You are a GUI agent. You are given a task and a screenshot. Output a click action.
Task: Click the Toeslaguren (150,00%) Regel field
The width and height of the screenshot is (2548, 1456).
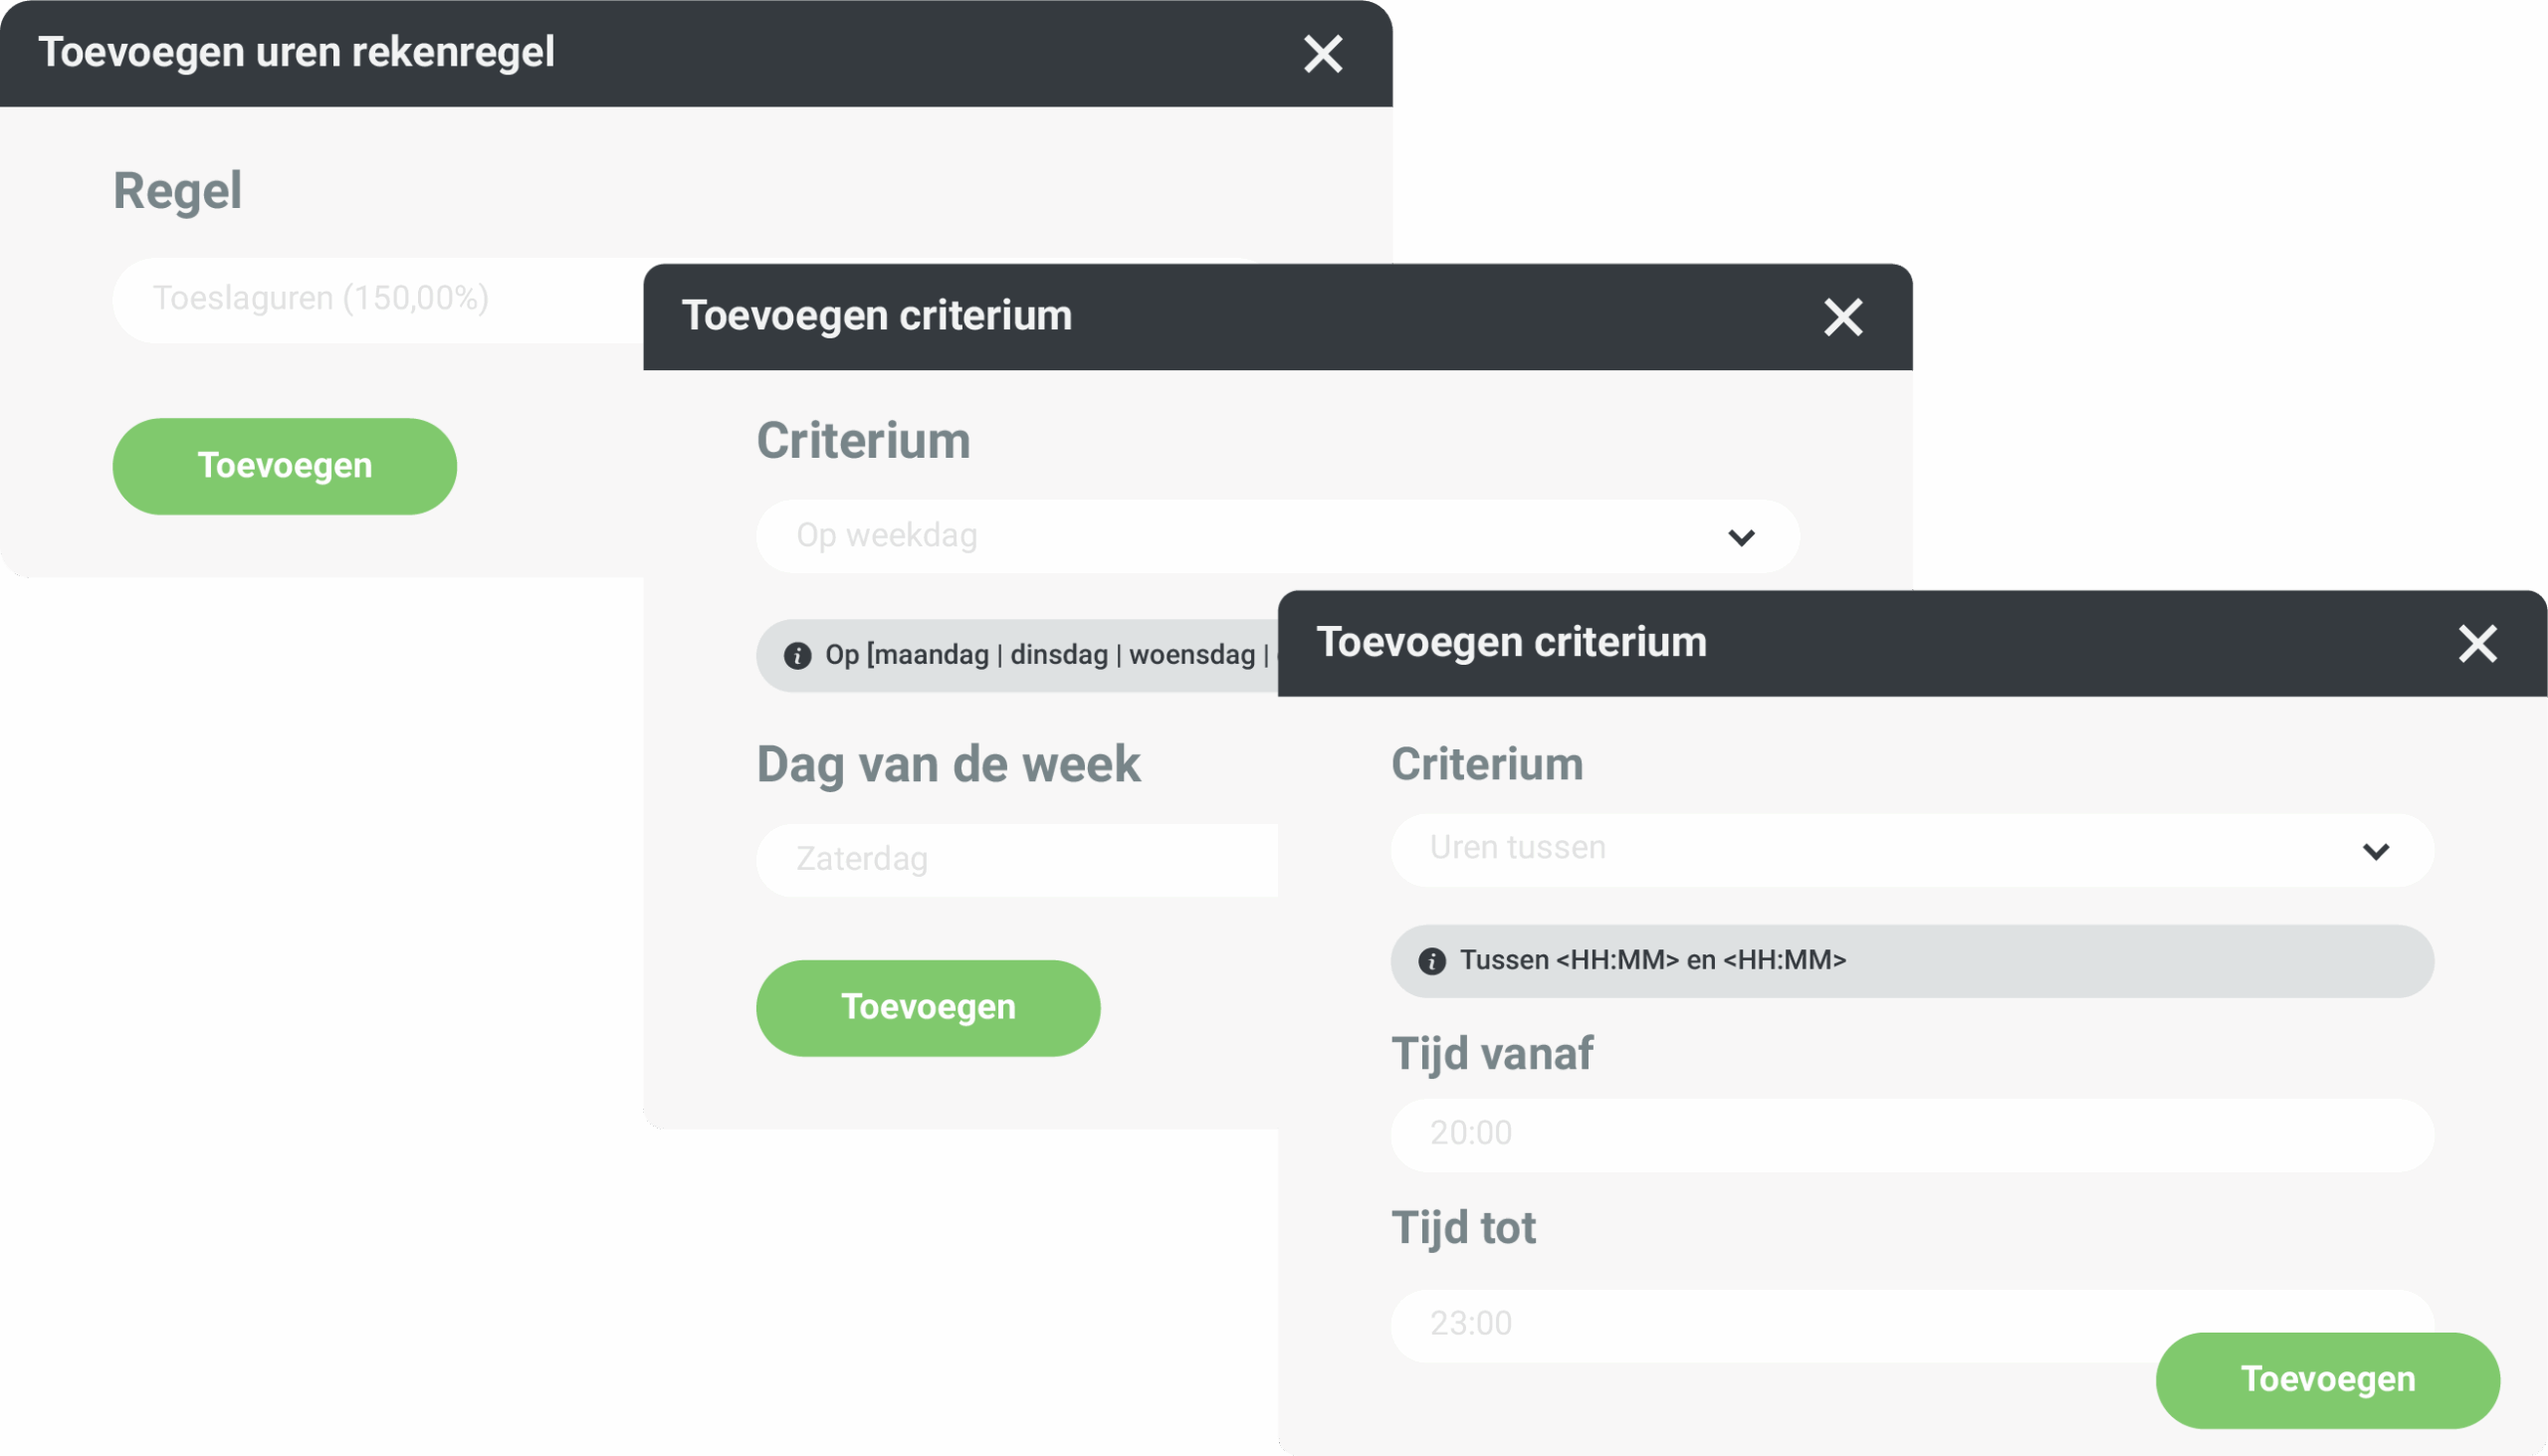coord(380,300)
